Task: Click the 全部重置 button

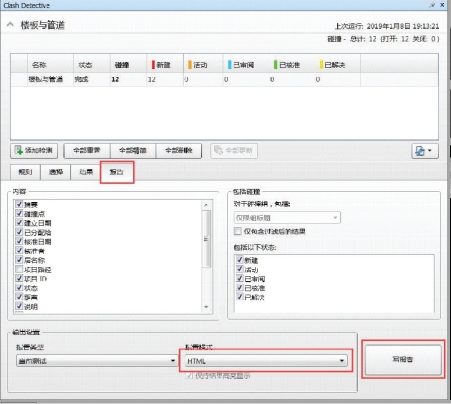Action: tap(87, 151)
